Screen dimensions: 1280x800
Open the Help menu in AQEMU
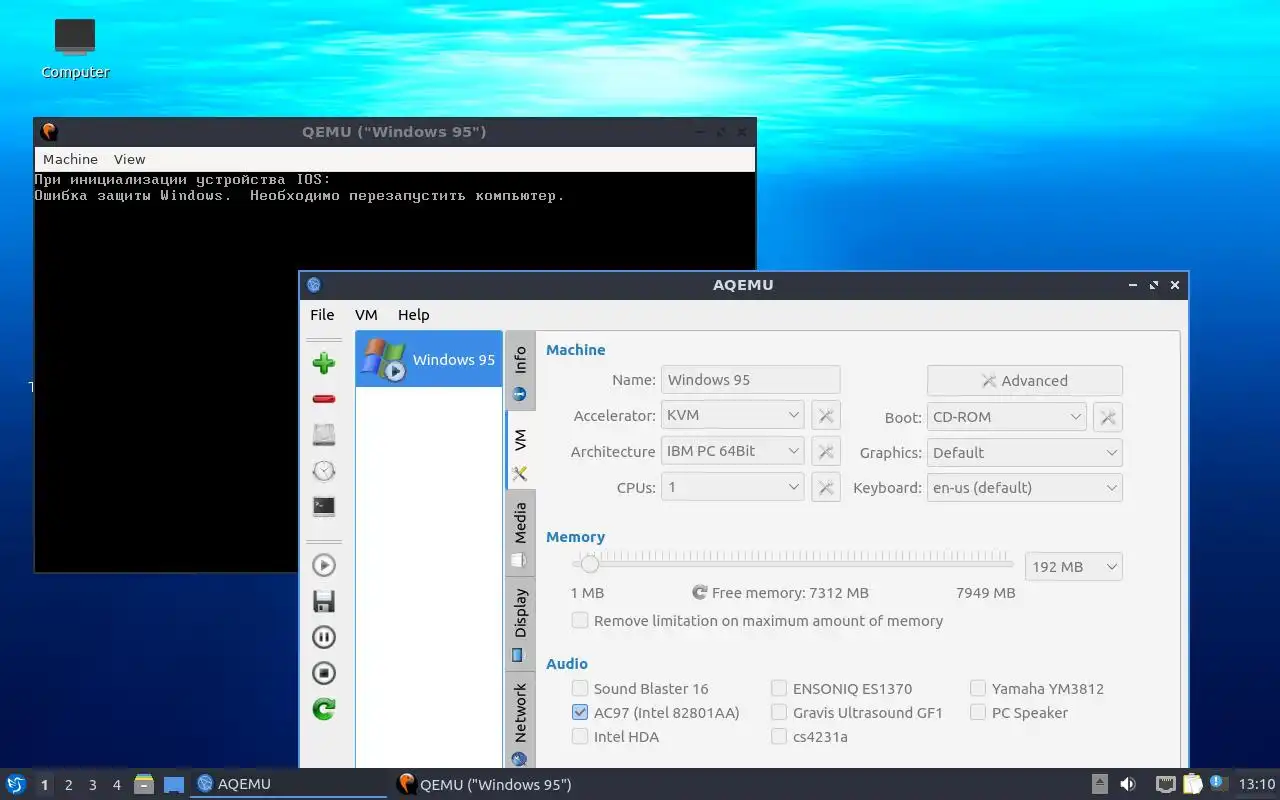(413, 314)
